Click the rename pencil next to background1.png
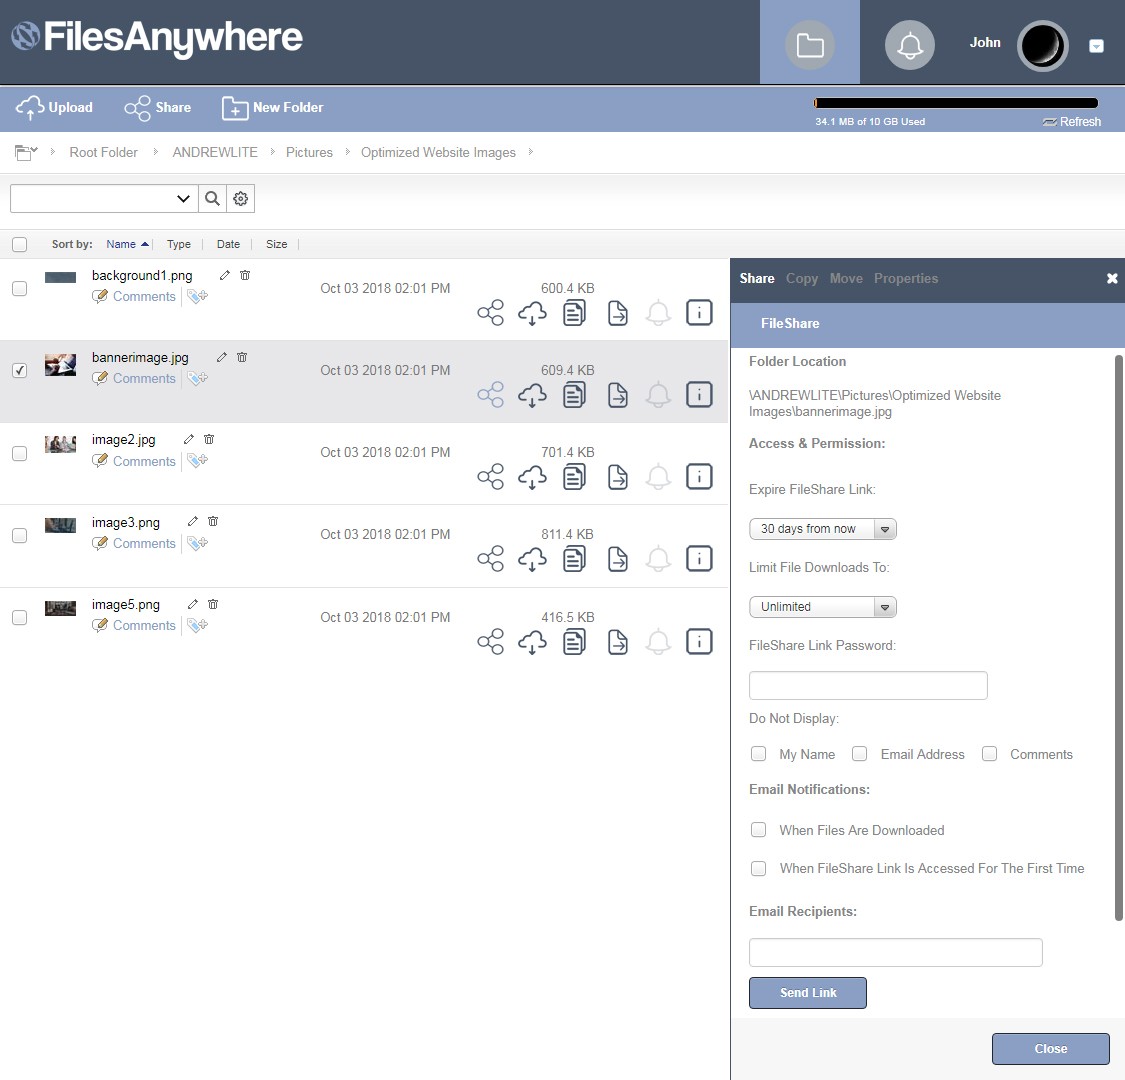The height and width of the screenshot is (1080, 1125). point(224,274)
